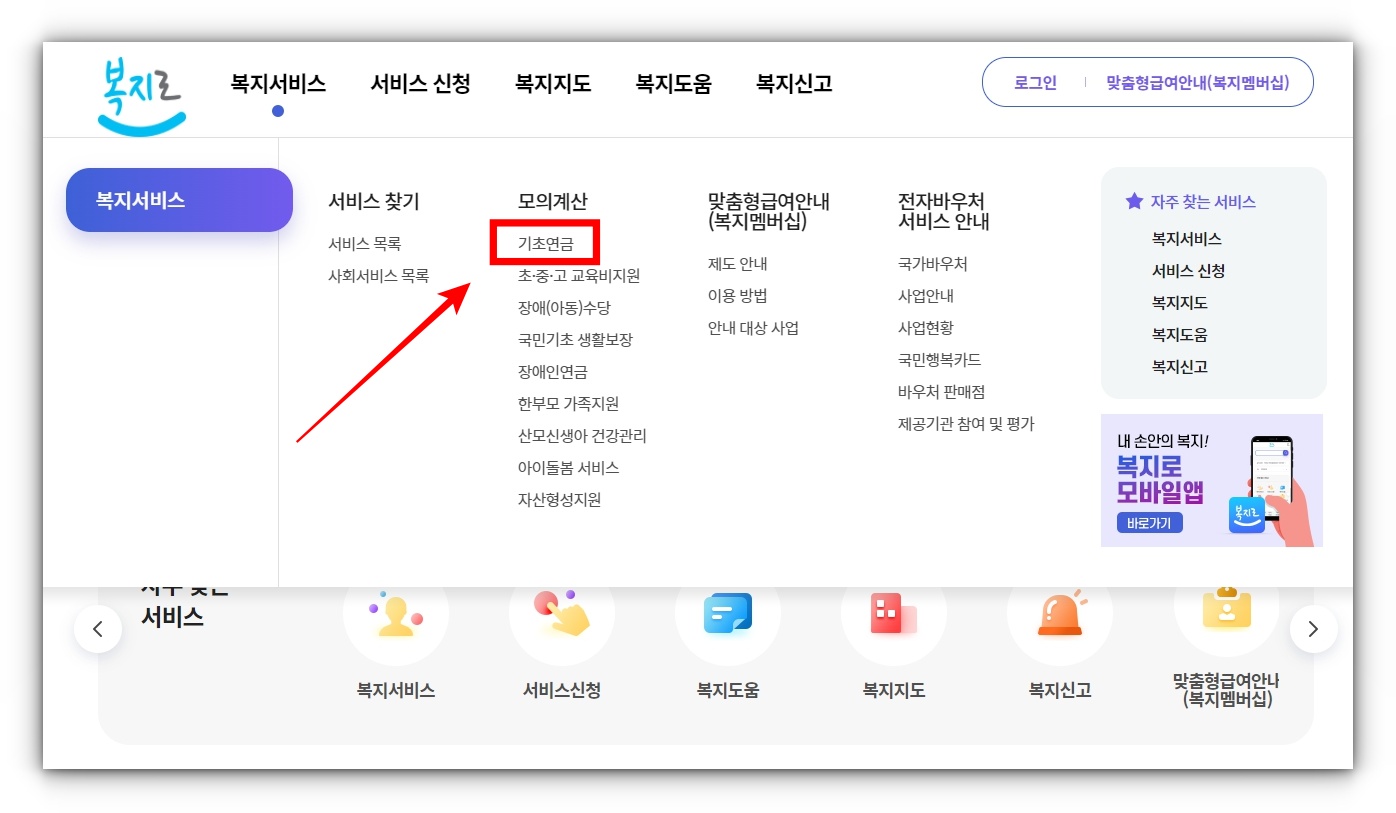Viewport: 1396px width, 813px height.
Task: Select the 복지서비스 person icon
Action: pos(396,615)
